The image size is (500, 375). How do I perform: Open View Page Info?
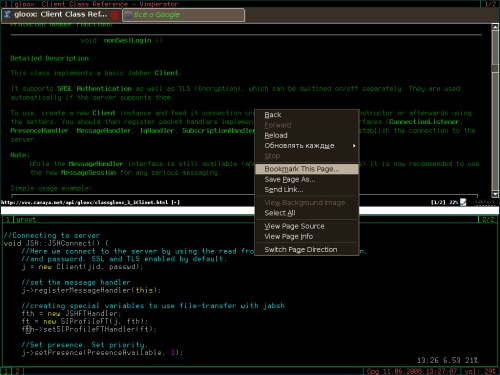tap(307, 236)
